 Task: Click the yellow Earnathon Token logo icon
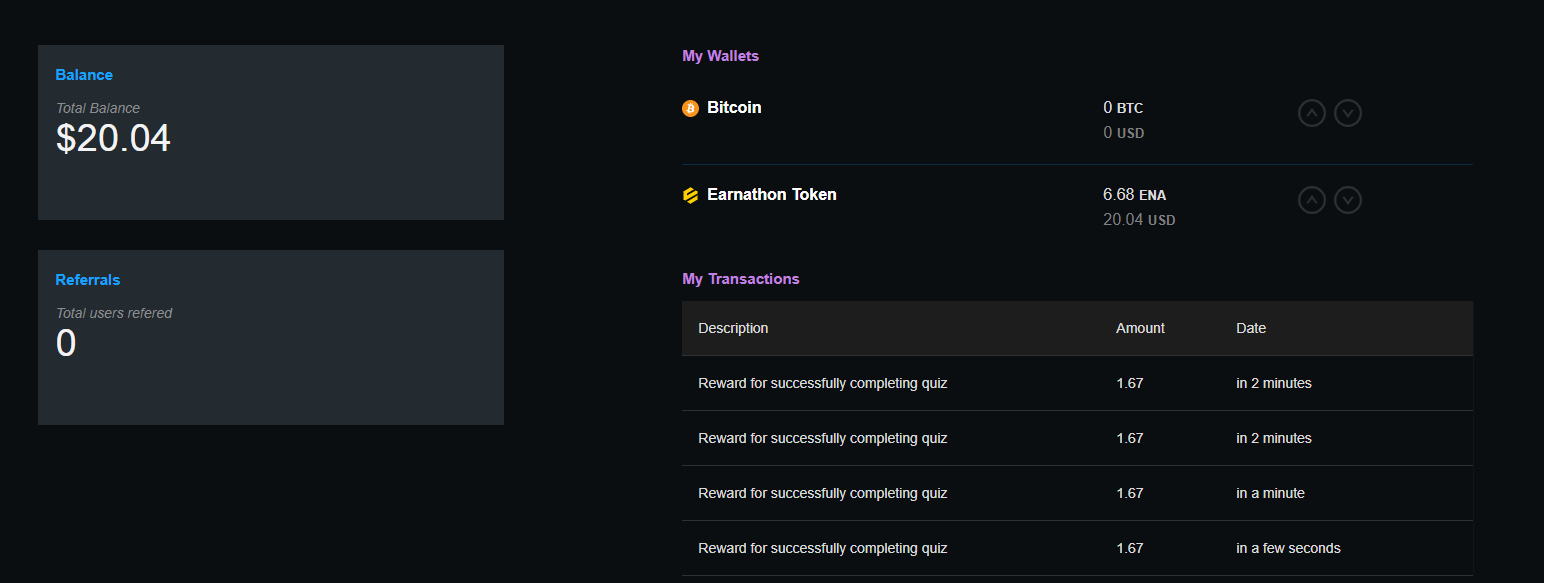690,195
